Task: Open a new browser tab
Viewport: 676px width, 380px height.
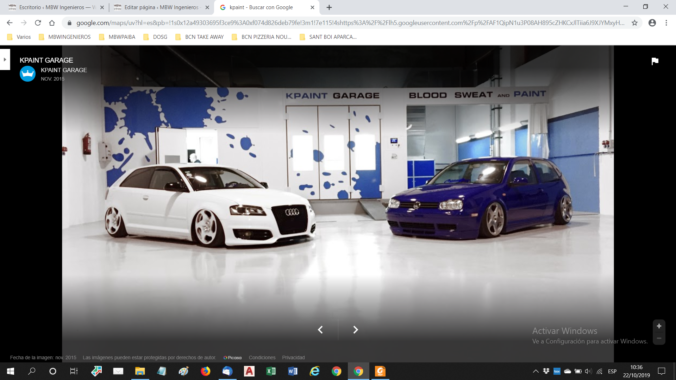Action: coord(329,7)
